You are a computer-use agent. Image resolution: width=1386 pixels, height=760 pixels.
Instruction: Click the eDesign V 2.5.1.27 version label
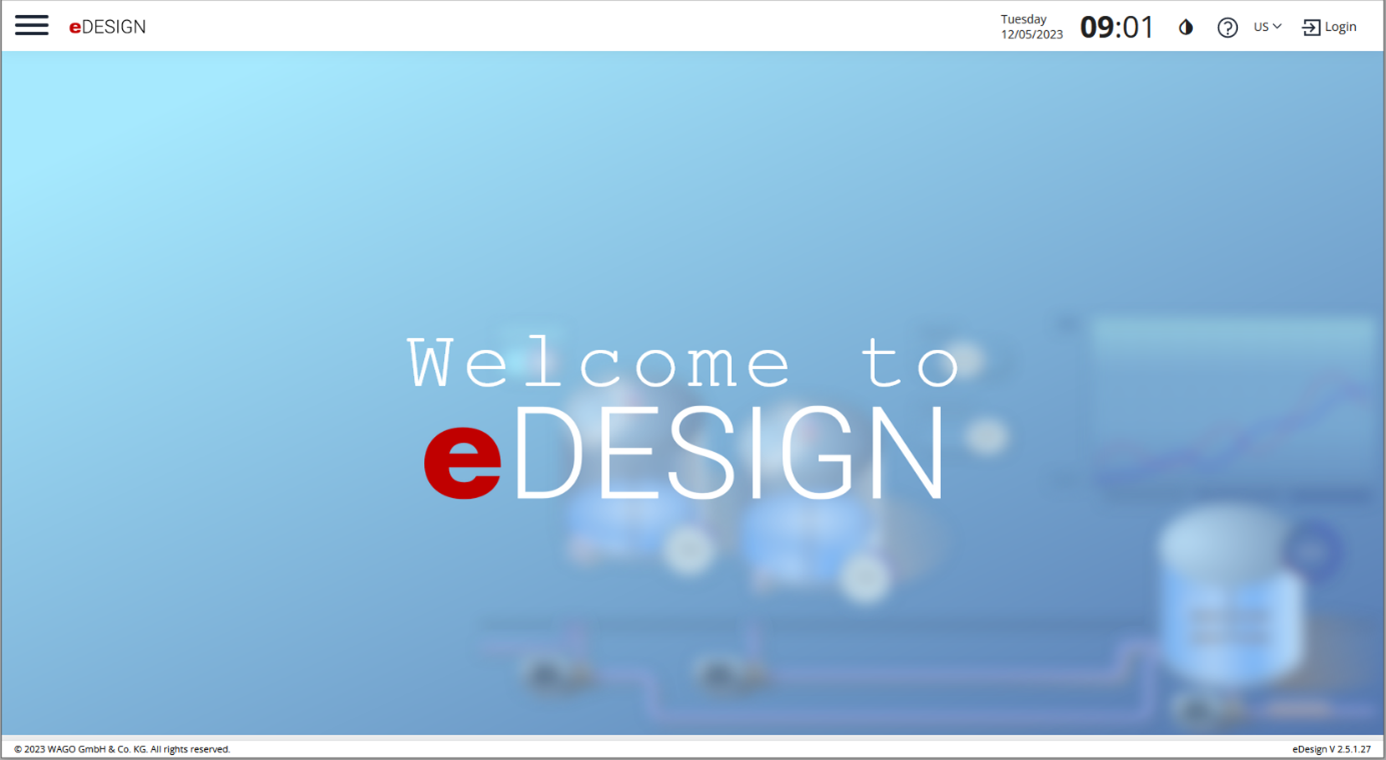click(x=1331, y=749)
